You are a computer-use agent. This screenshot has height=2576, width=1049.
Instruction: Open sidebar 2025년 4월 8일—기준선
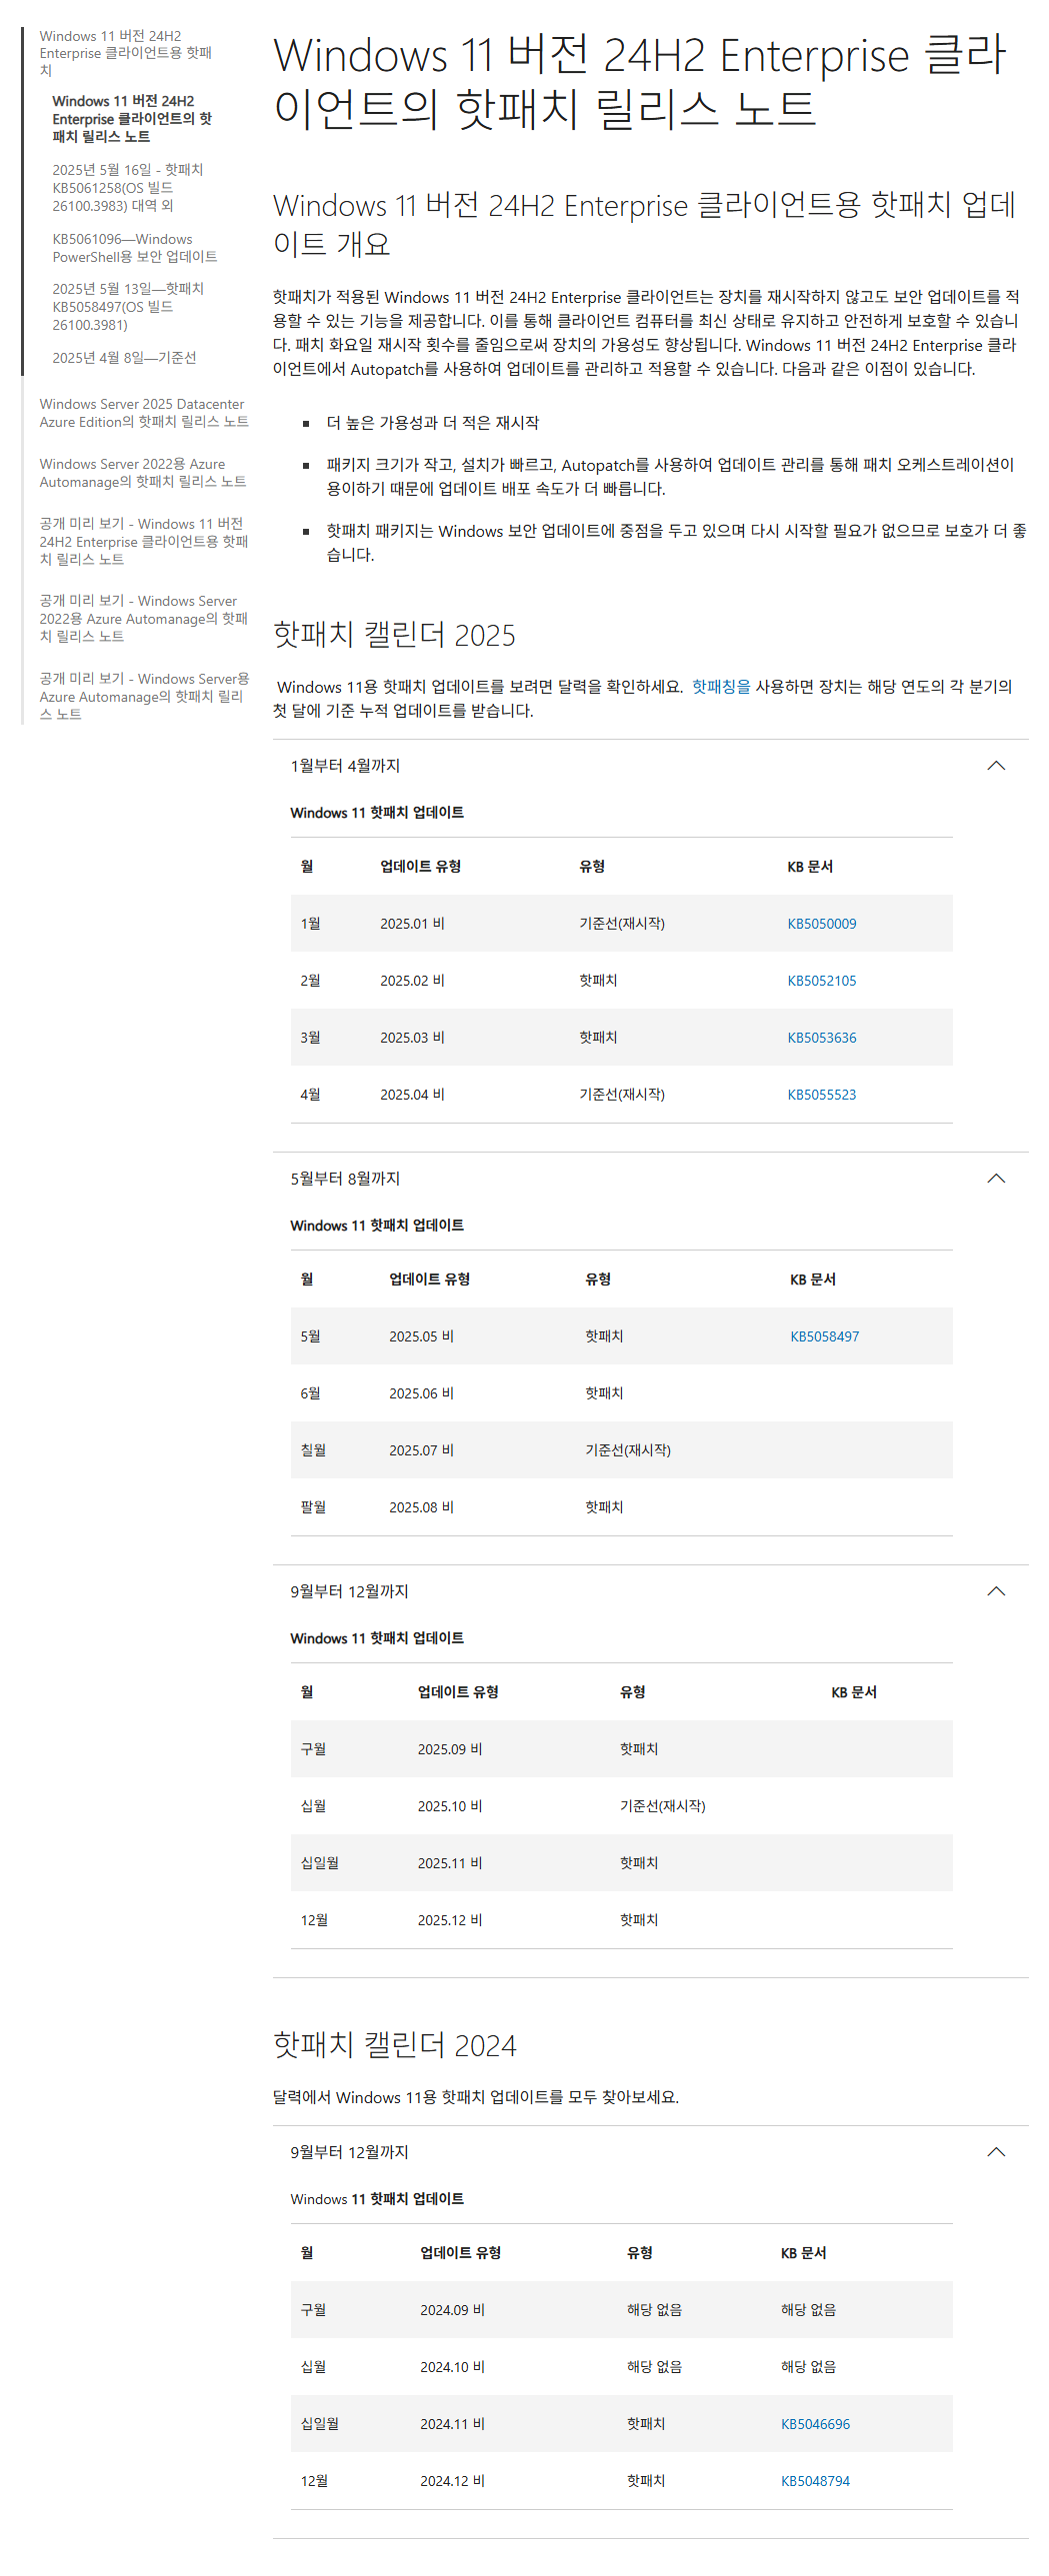coord(124,358)
